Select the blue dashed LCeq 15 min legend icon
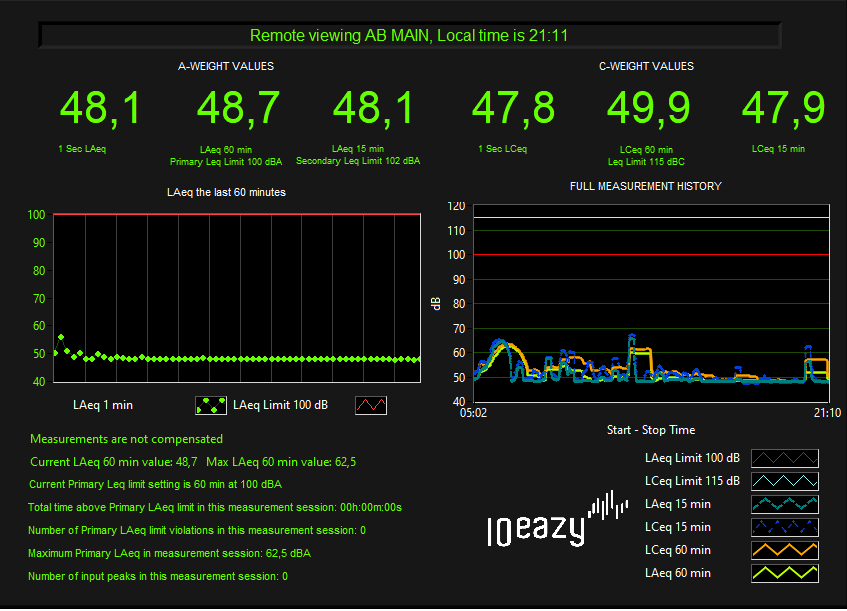Screen dimensions: 847x611 pyautogui.click(x=784, y=527)
